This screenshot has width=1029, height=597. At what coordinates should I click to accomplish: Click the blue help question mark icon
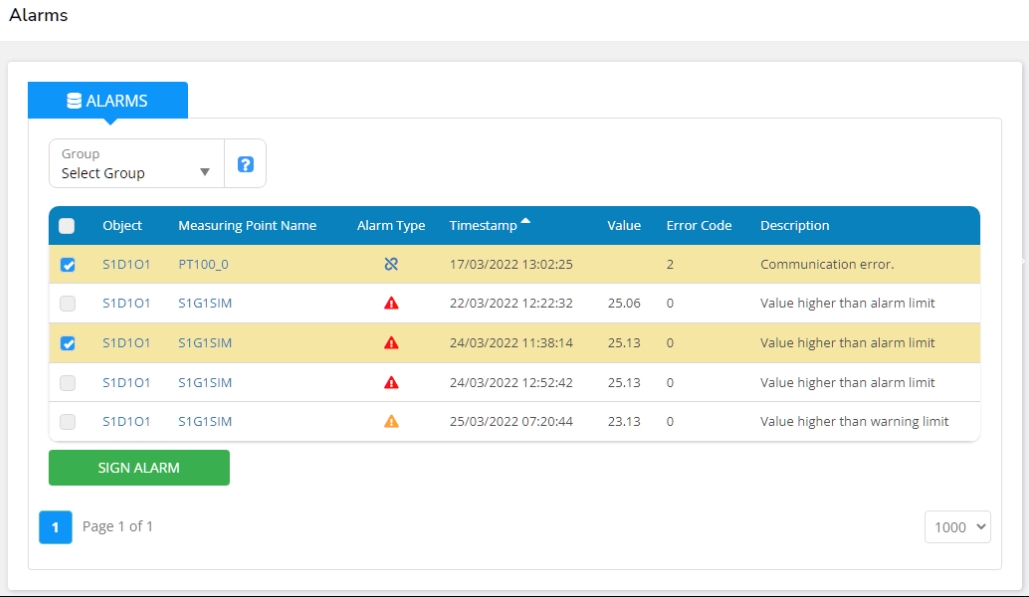pos(245,164)
